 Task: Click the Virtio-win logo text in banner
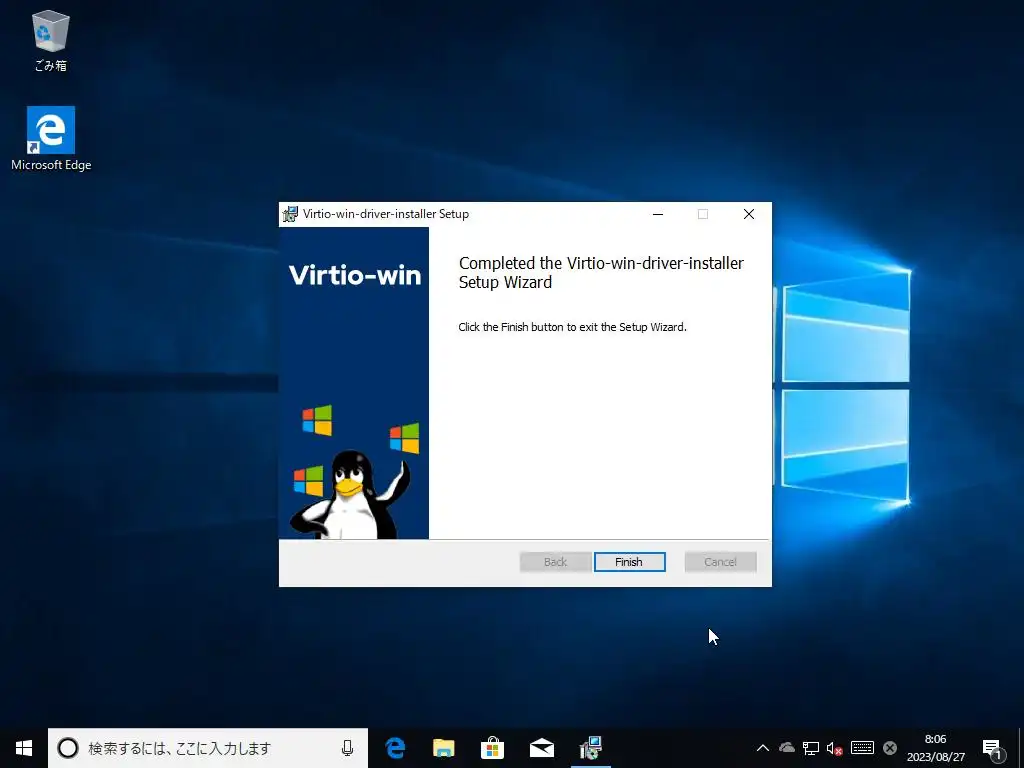pos(355,275)
